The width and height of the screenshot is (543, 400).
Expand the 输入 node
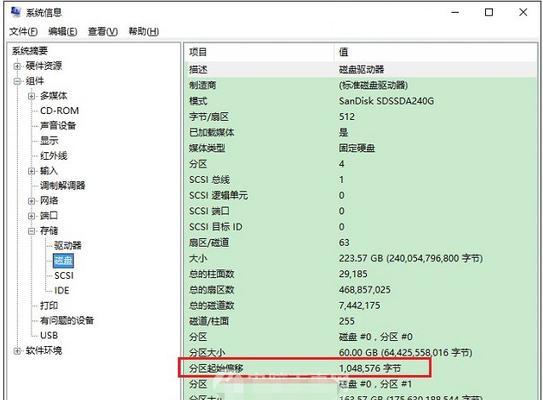coord(32,171)
